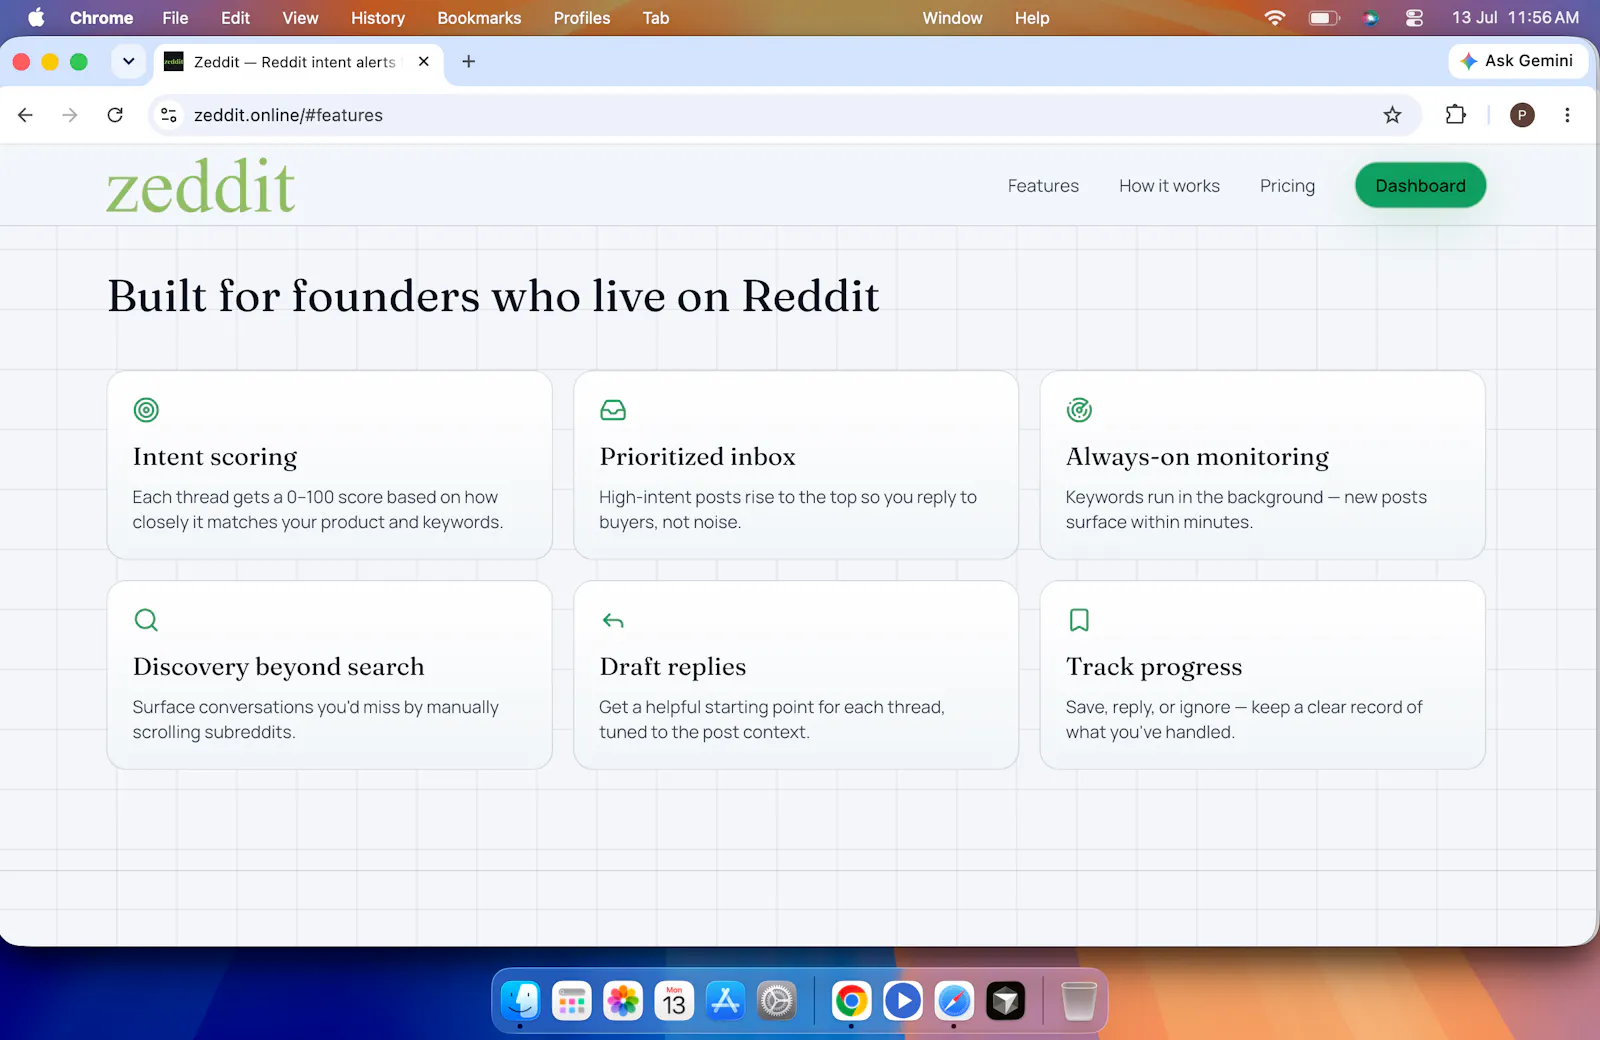Open the Chrome app menu
1600x1040 pixels.
pos(101,18)
